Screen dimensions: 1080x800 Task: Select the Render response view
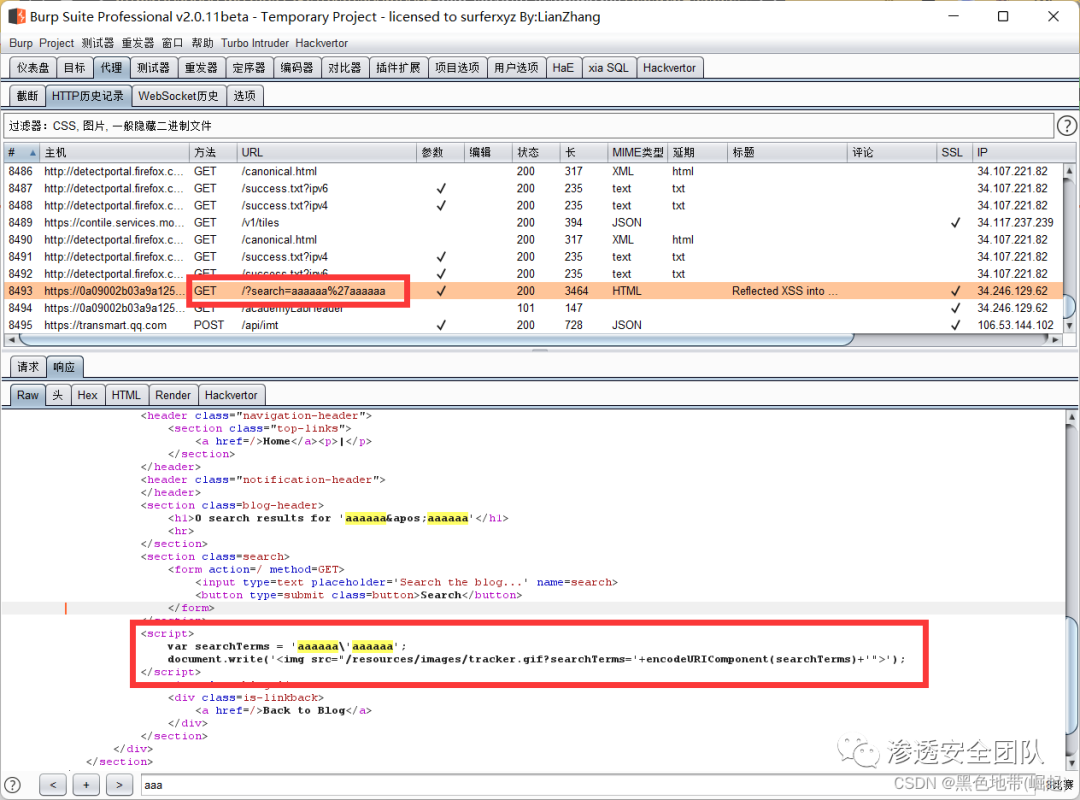[x=173, y=395]
